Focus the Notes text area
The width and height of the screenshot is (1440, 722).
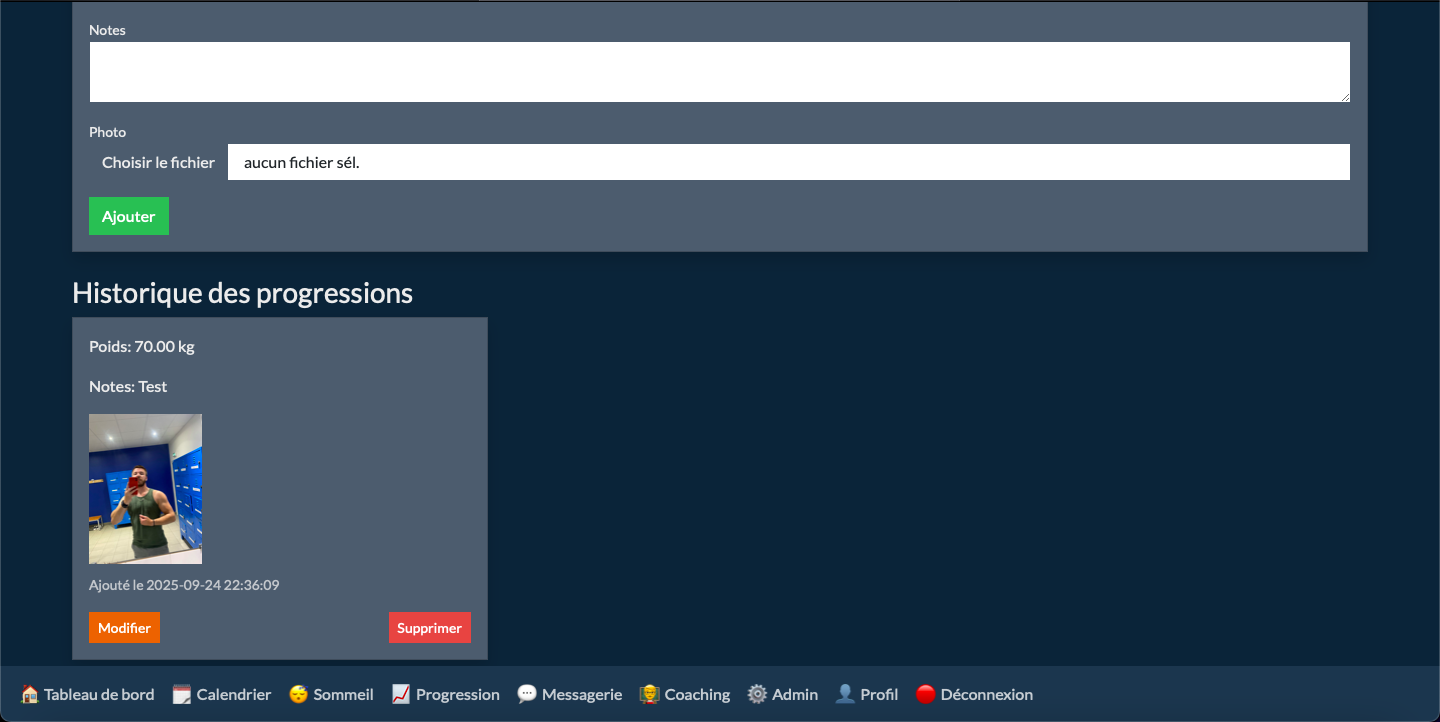(x=719, y=72)
